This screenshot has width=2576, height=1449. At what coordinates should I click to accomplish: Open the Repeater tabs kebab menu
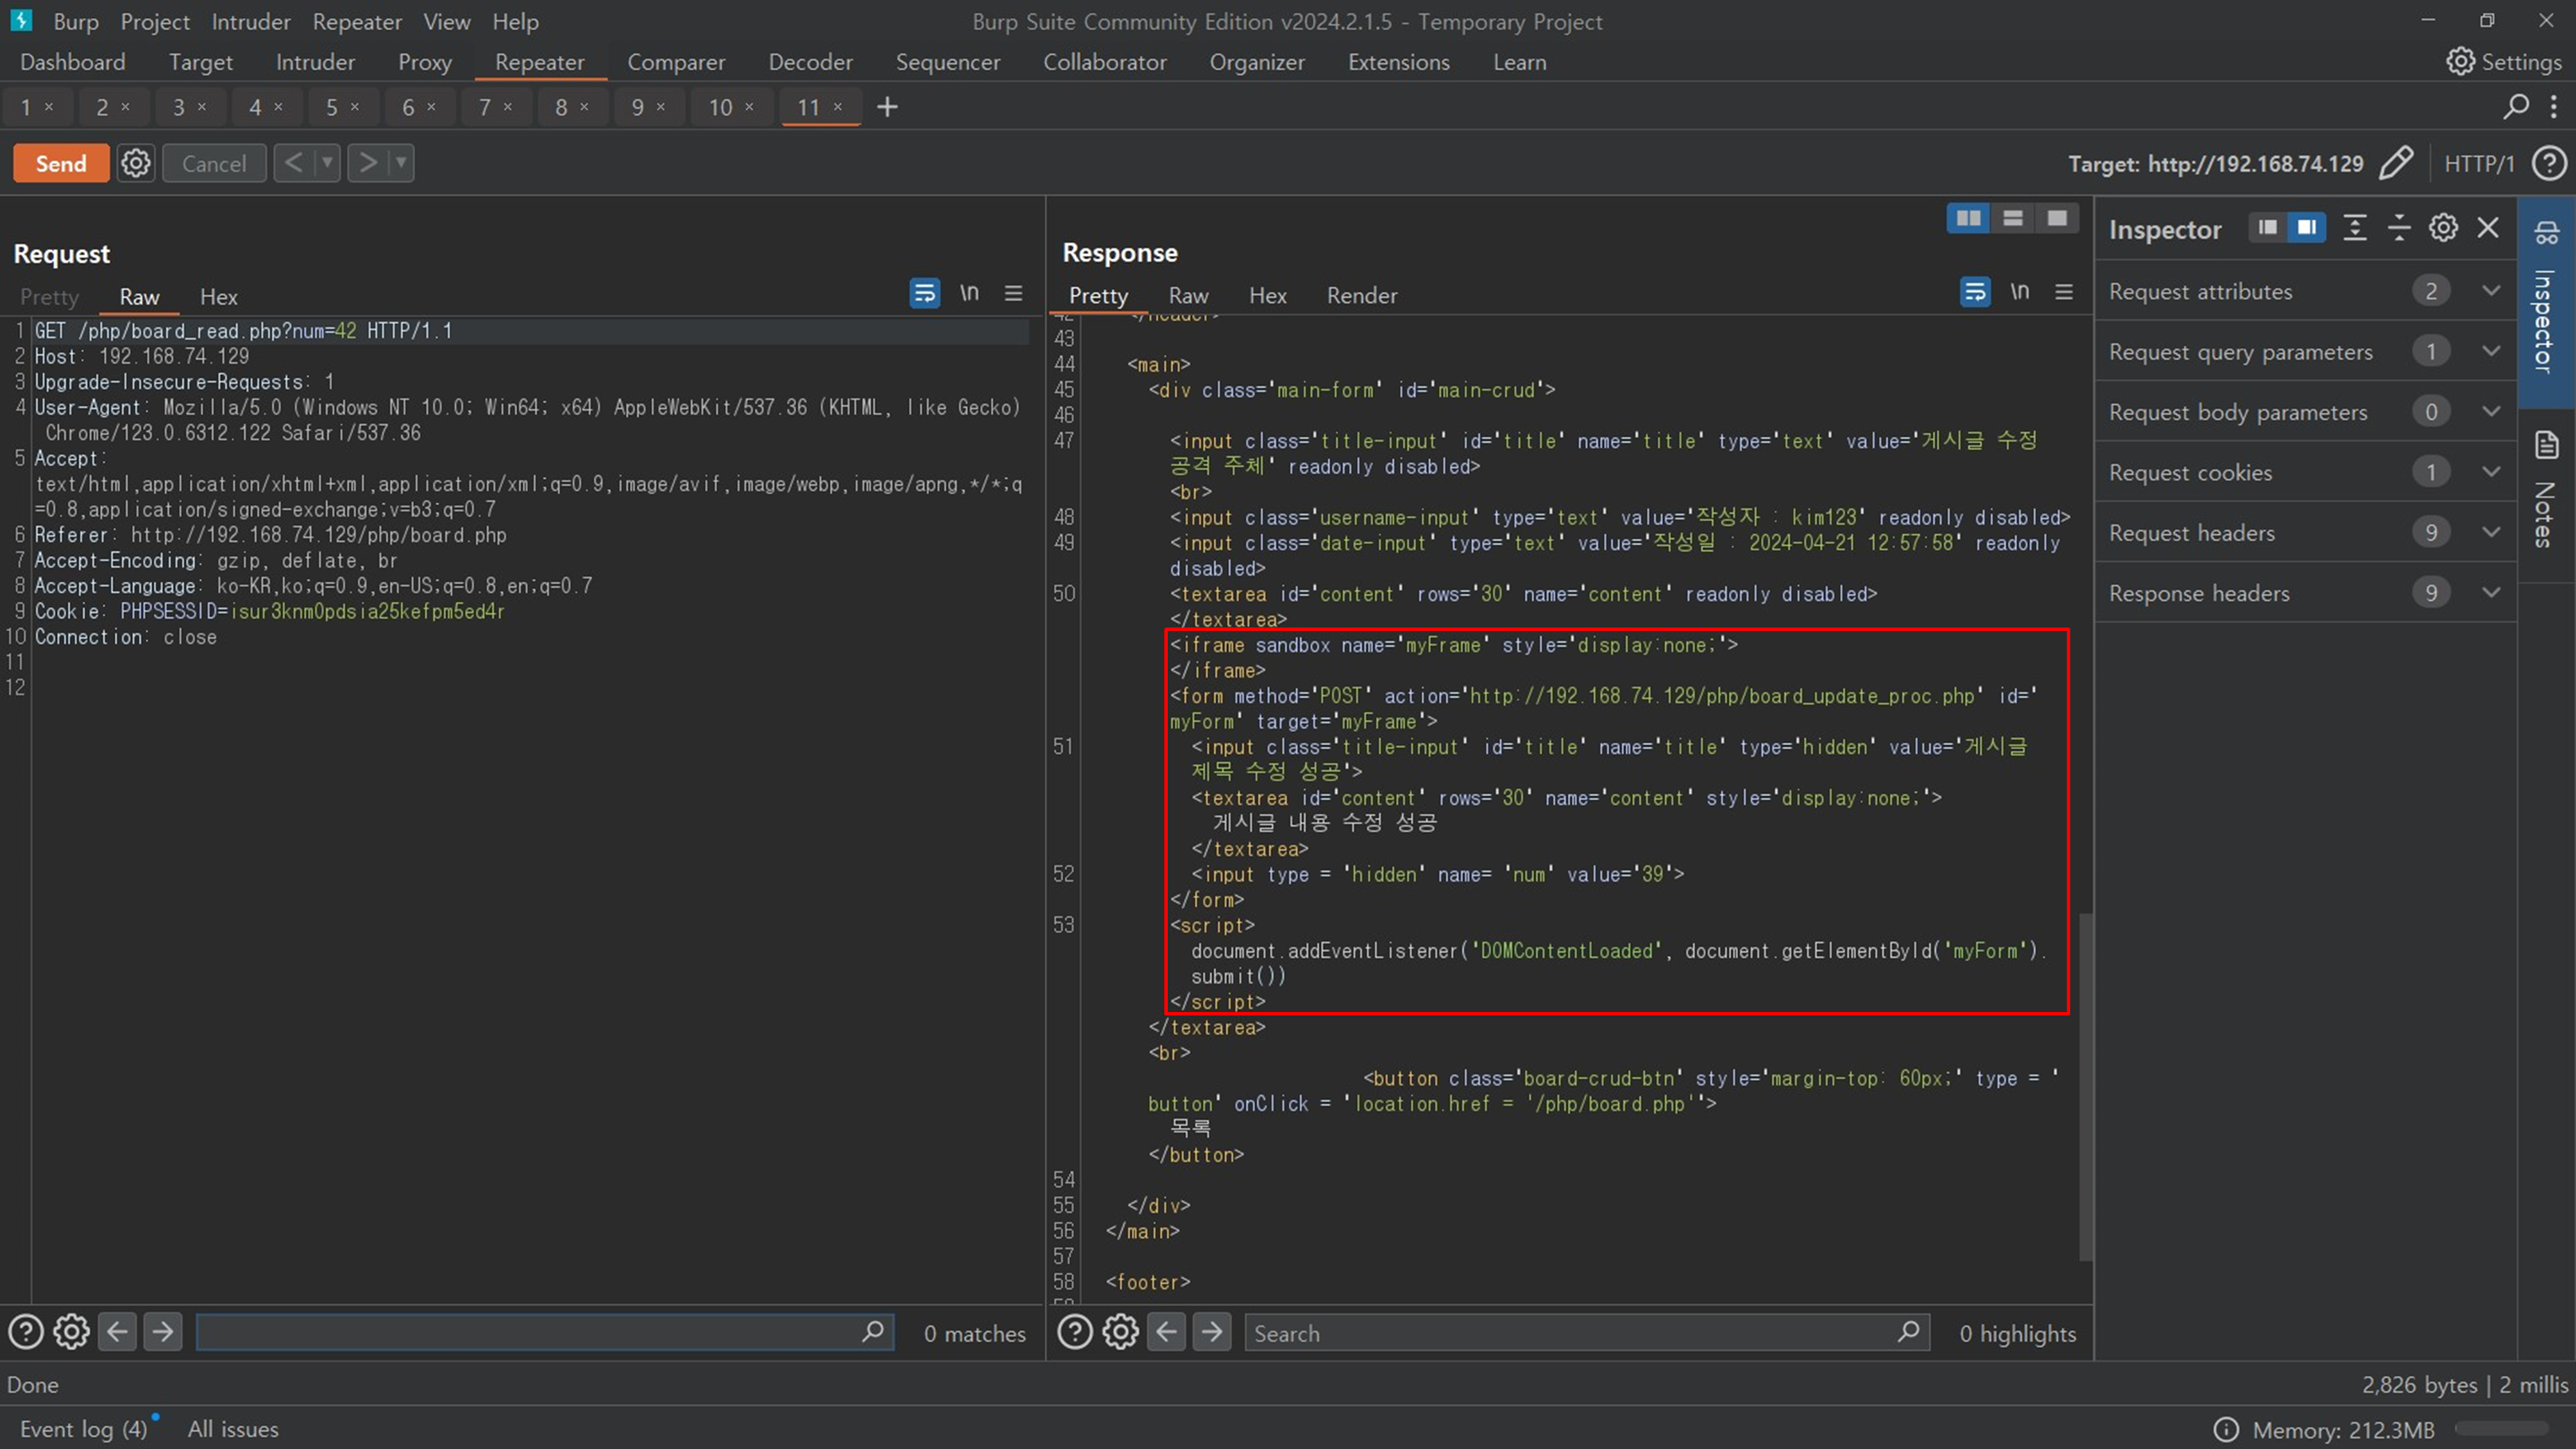[2553, 106]
